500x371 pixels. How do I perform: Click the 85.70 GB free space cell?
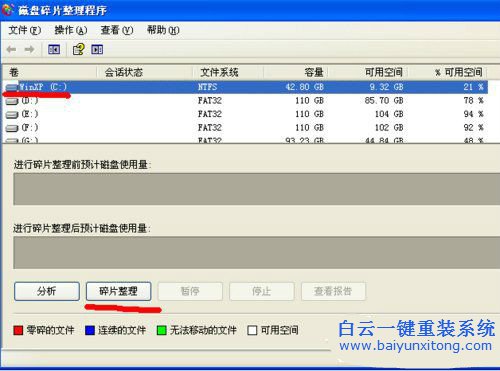coord(384,101)
